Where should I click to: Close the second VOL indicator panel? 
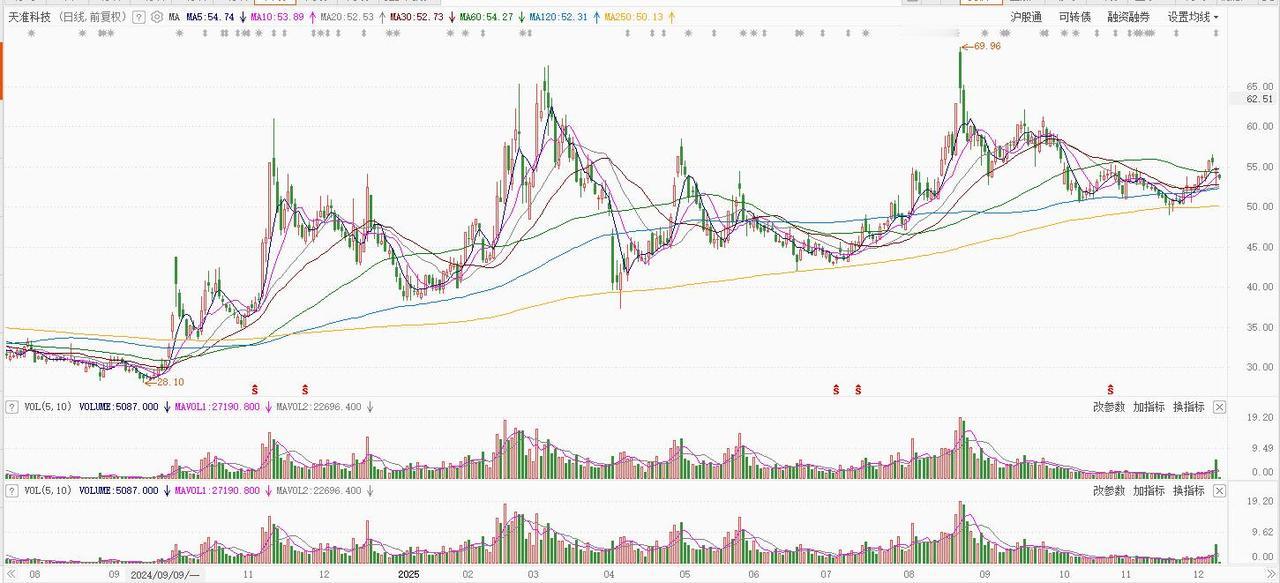[x=1219, y=491]
